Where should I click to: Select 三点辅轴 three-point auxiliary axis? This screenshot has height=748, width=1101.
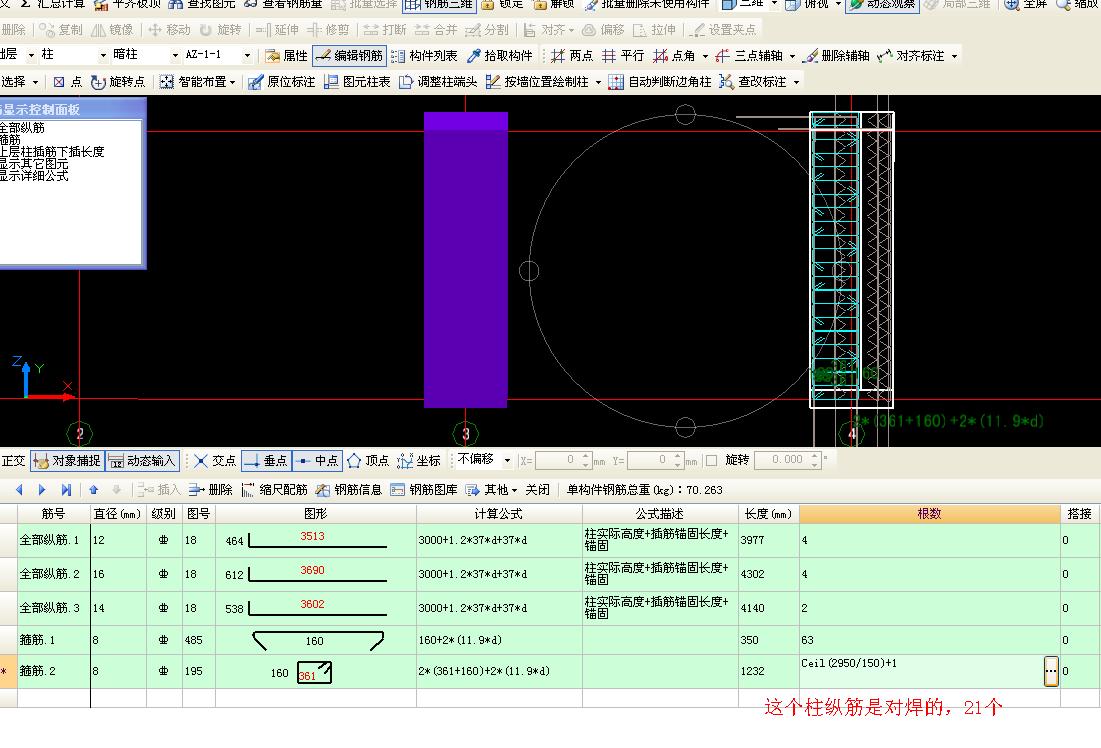(749, 55)
